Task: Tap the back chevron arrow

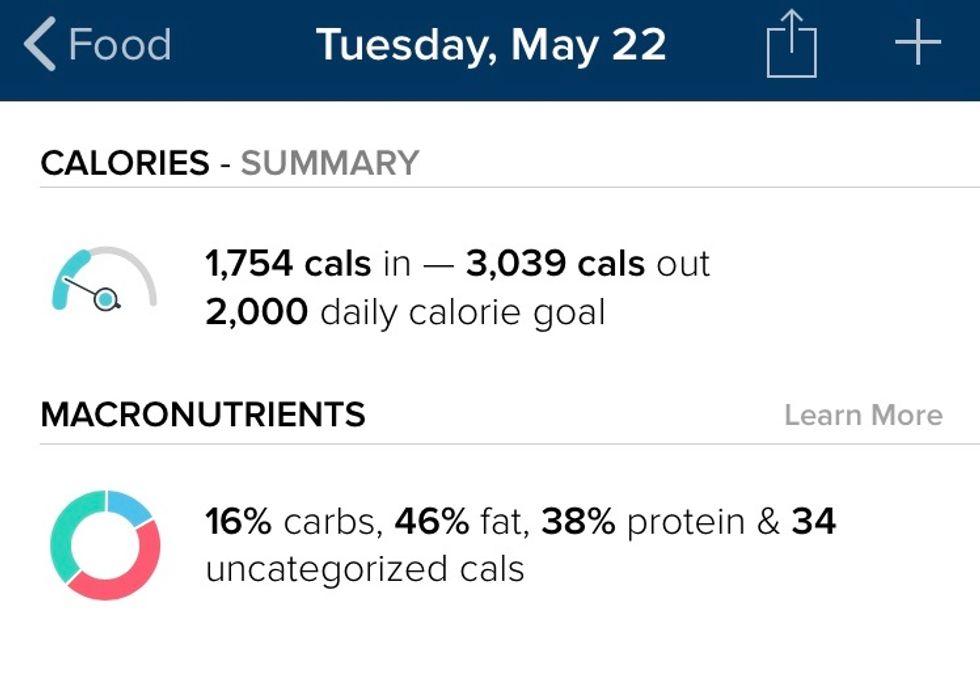Action: click(x=40, y=46)
